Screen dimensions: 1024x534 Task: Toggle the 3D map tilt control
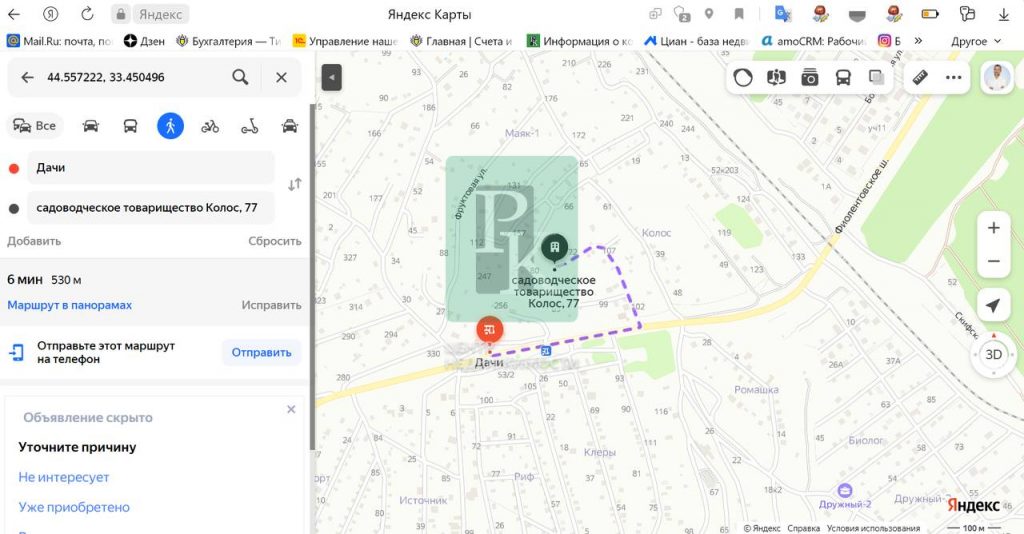tap(993, 354)
